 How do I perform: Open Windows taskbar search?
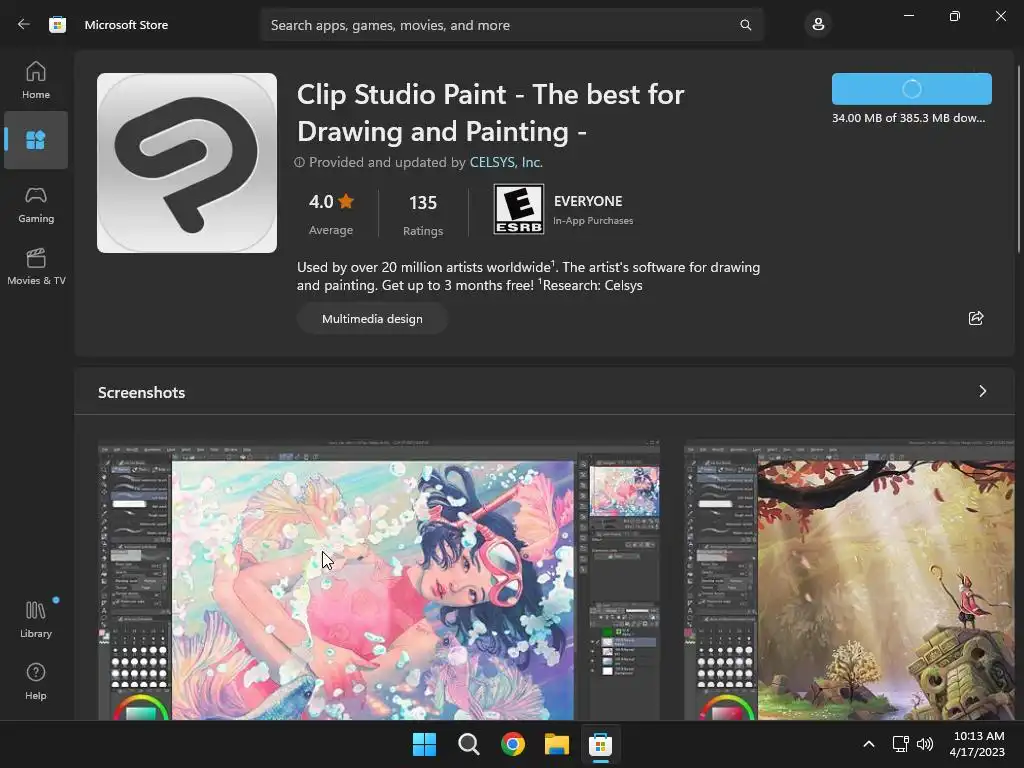[468, 744]
